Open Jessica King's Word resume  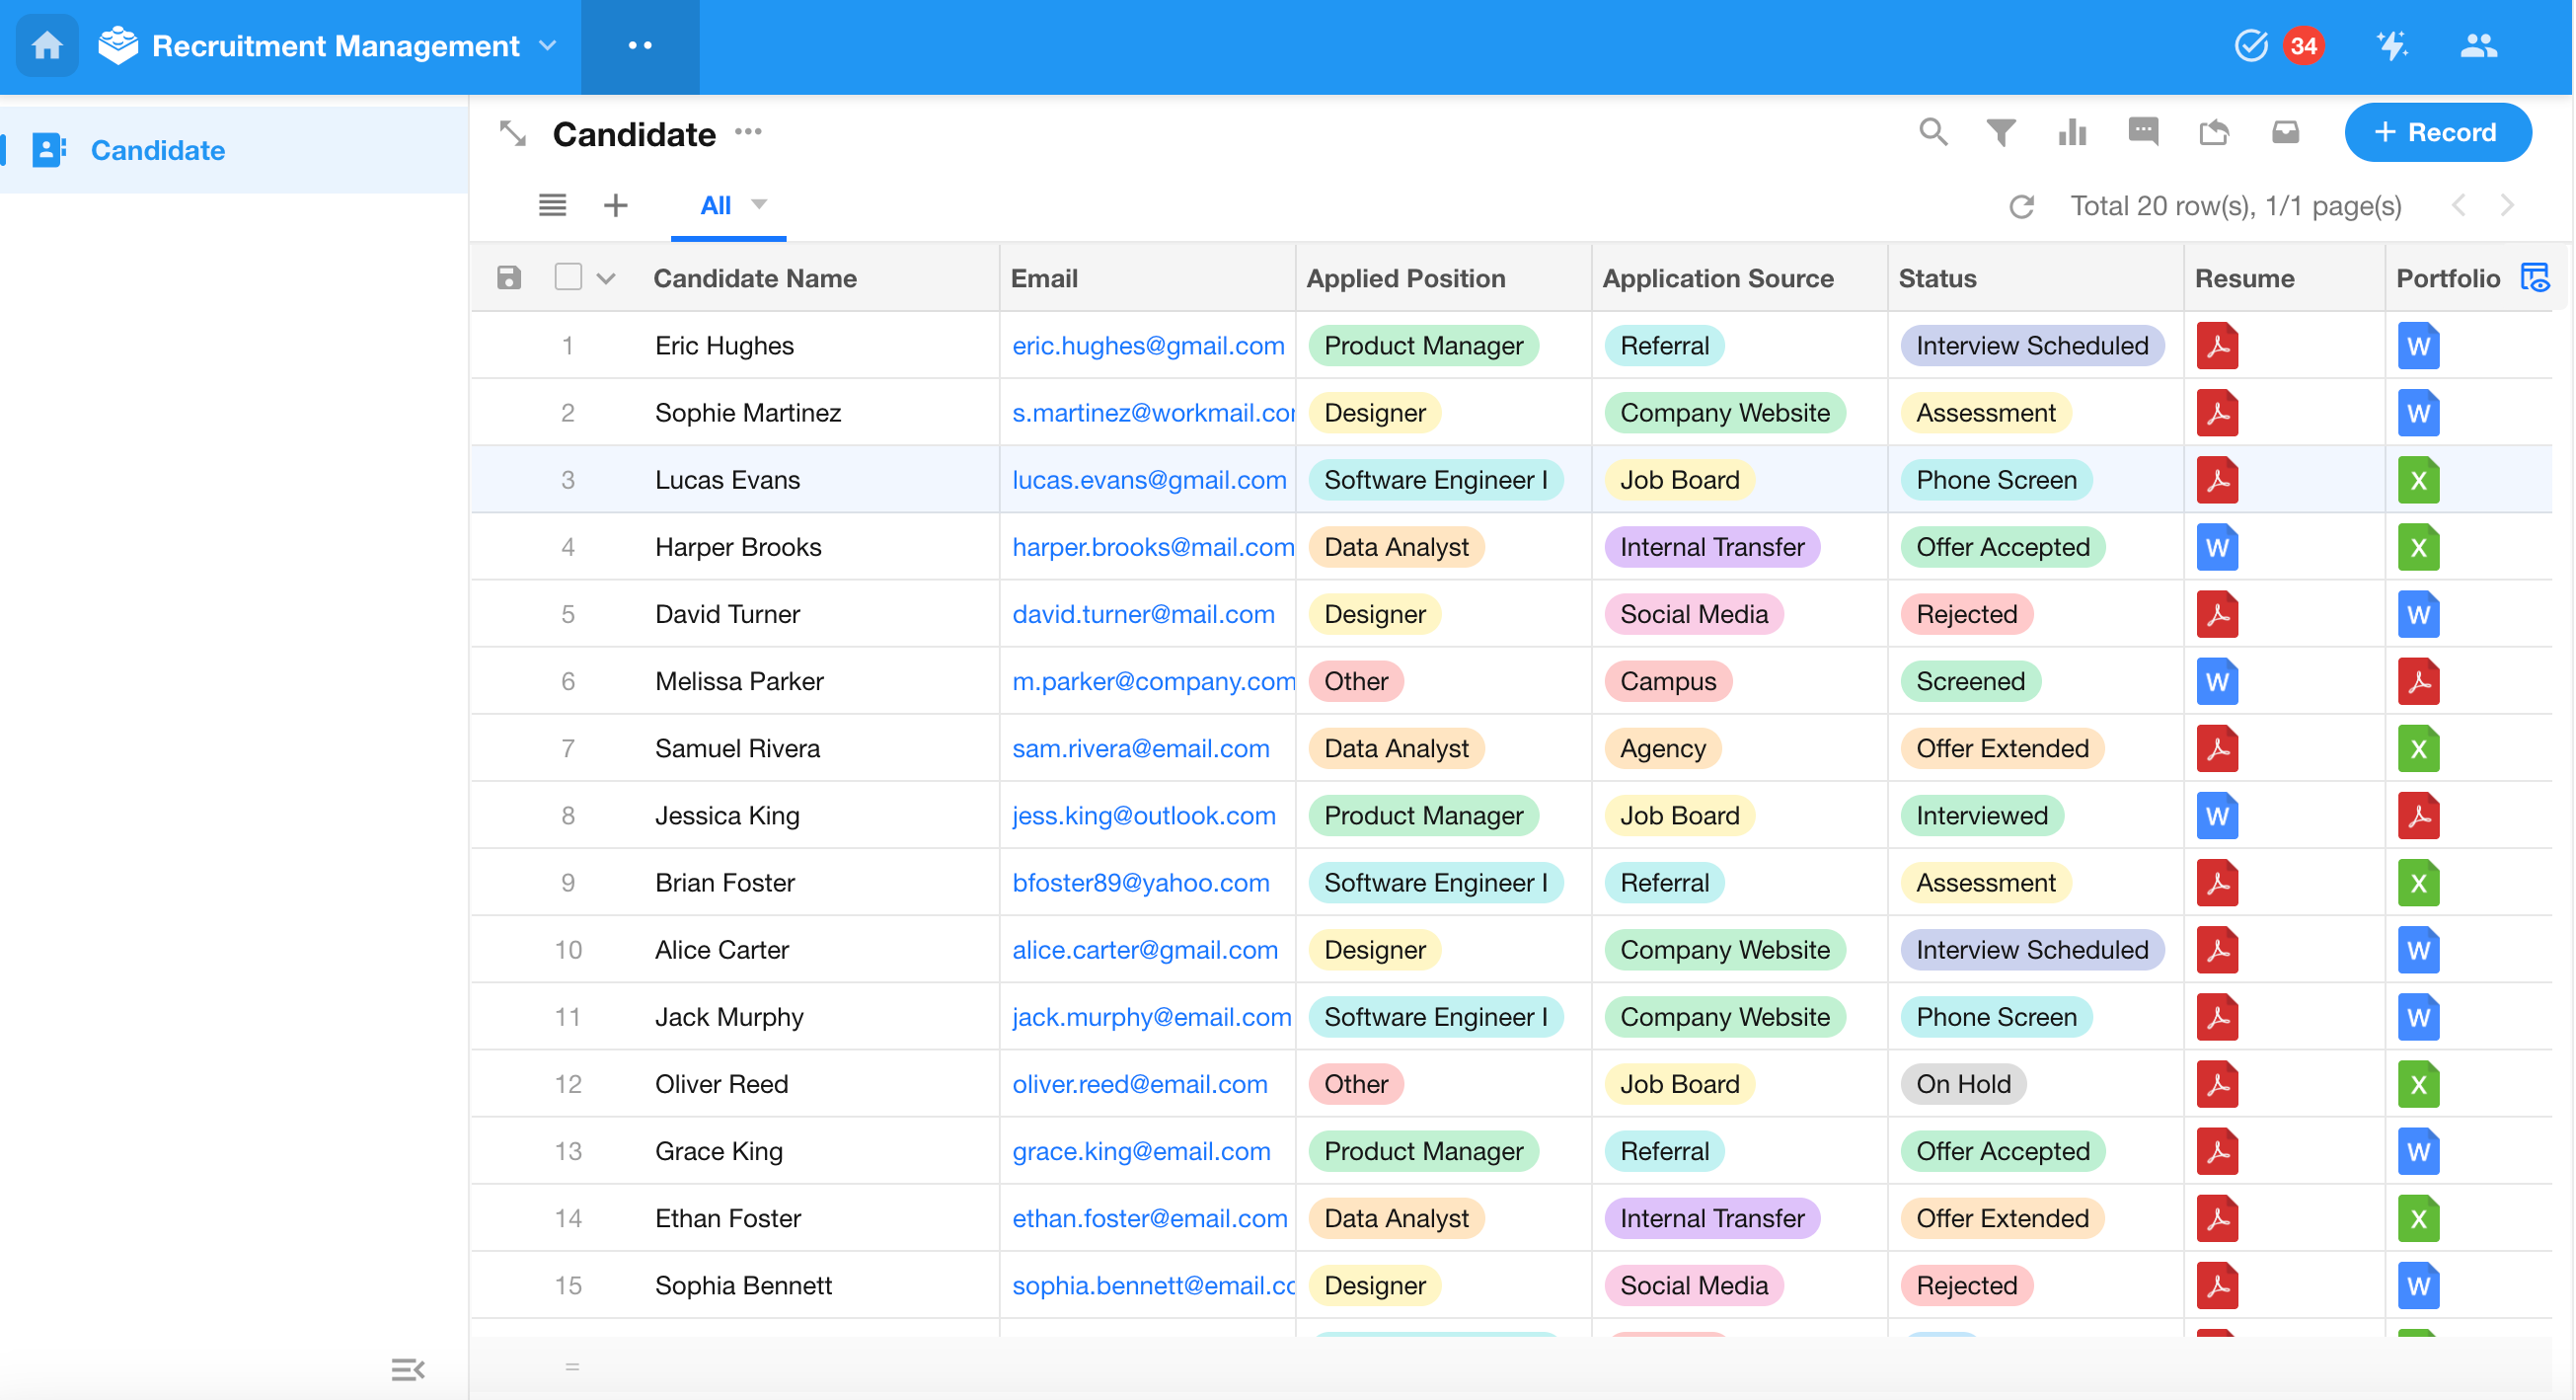[x=2217, y=816]
